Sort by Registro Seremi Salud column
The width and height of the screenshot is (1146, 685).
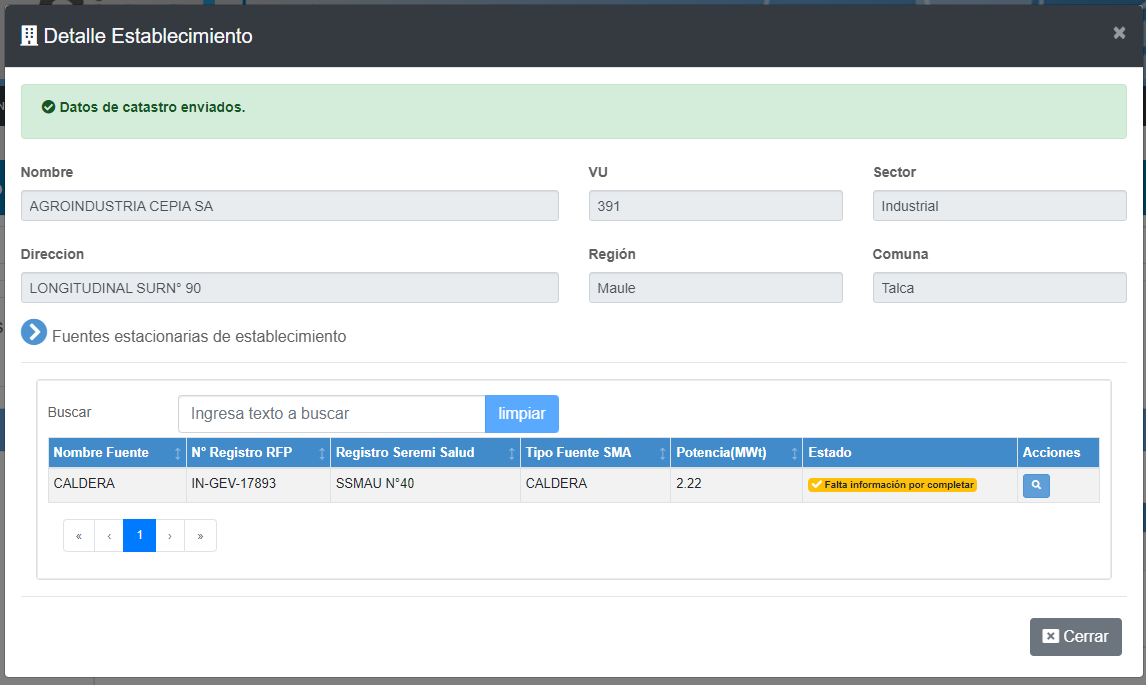(x=424, y=453)
